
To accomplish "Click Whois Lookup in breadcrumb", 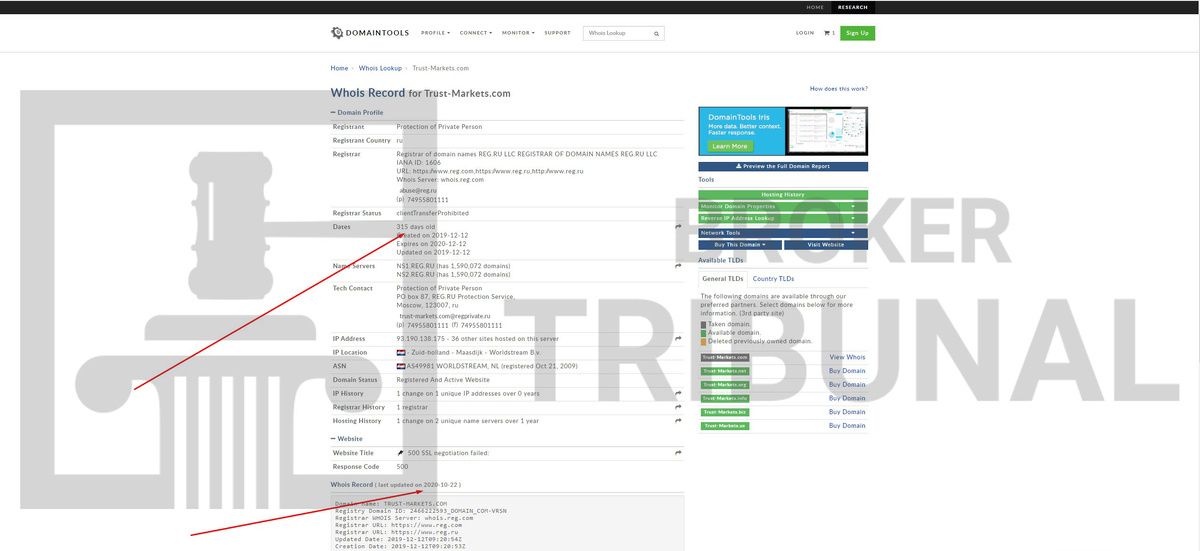I will (x=380, y=68).
